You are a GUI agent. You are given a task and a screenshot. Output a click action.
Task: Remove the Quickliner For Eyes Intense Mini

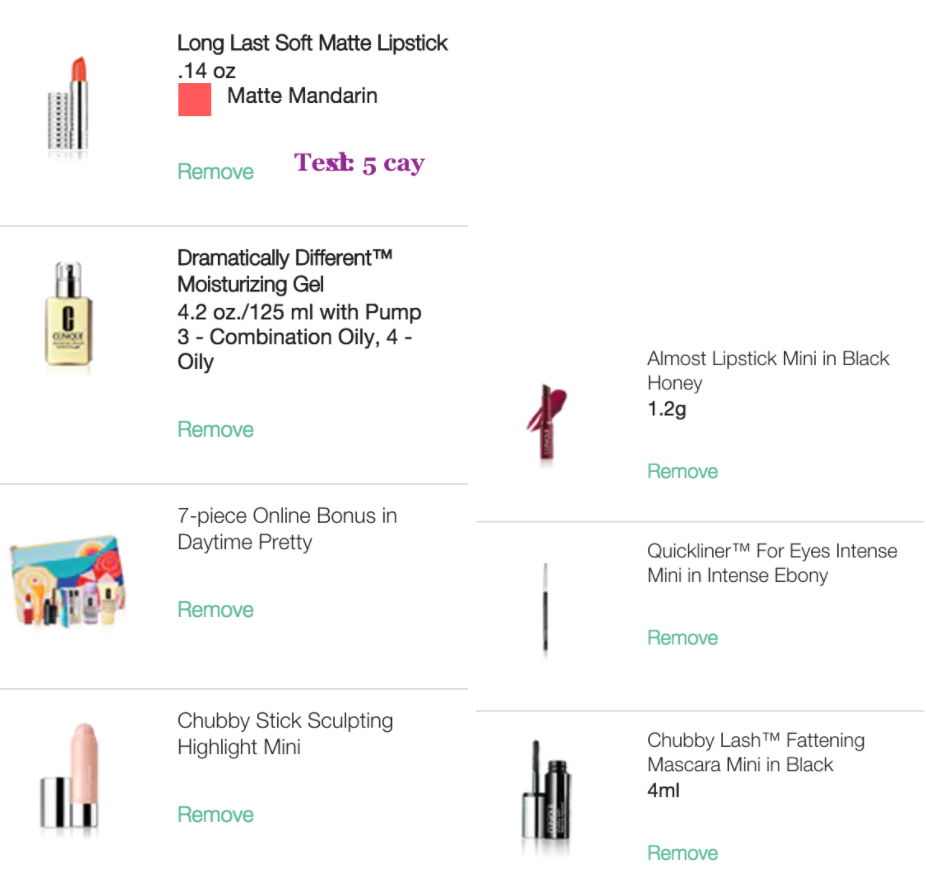(x=683, y=638)
